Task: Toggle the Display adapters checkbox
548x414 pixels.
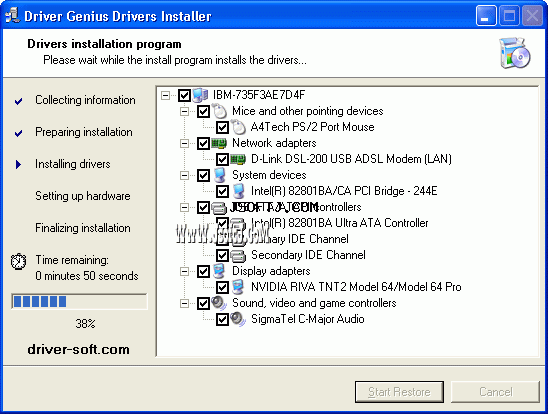Action: pyautogui.click(x=203, y=271)
